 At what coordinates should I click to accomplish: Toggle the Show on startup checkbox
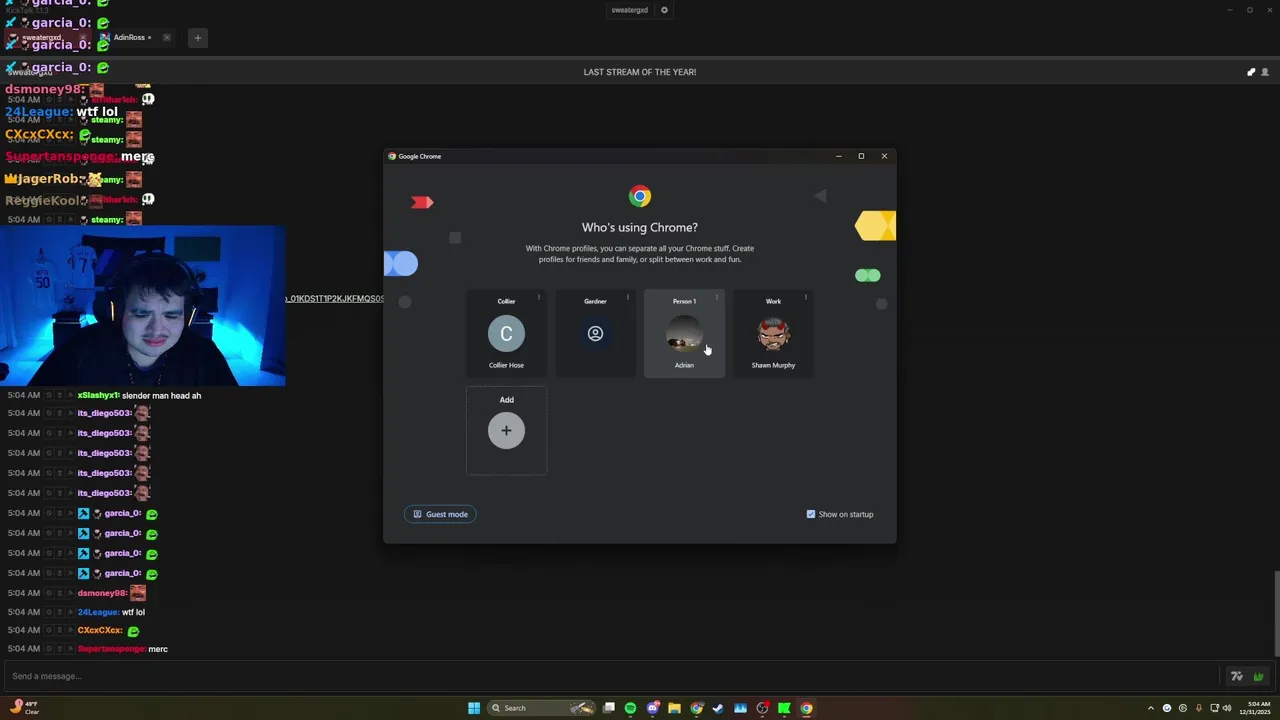811,514
